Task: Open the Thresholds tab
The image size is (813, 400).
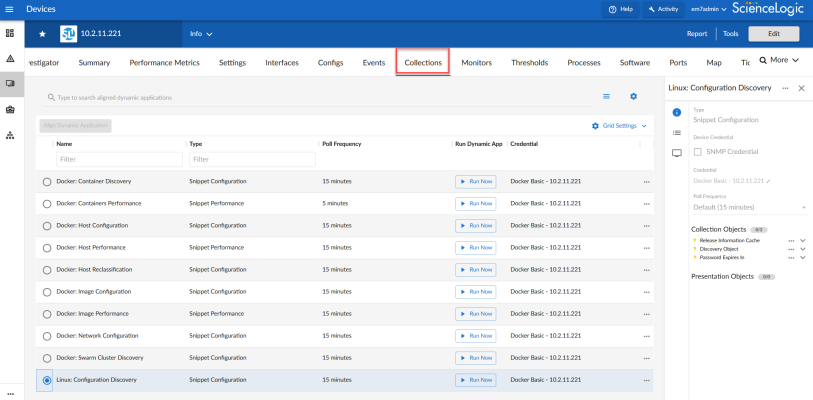Action: click(529, 62)
